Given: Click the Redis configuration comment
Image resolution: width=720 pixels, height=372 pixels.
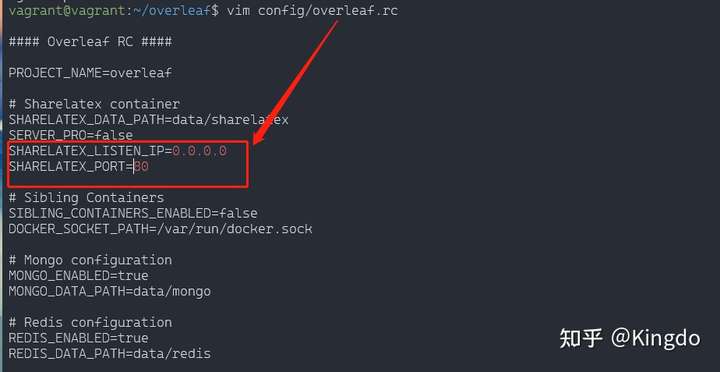Looking at the screenshot, I should [90, 322].
